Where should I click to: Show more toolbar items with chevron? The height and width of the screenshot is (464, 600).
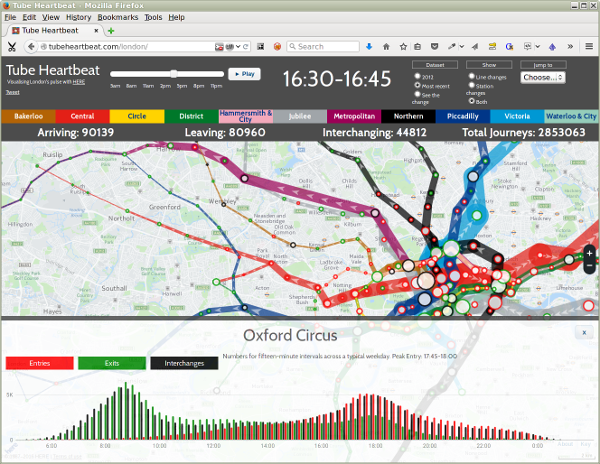tap(570, 47)
